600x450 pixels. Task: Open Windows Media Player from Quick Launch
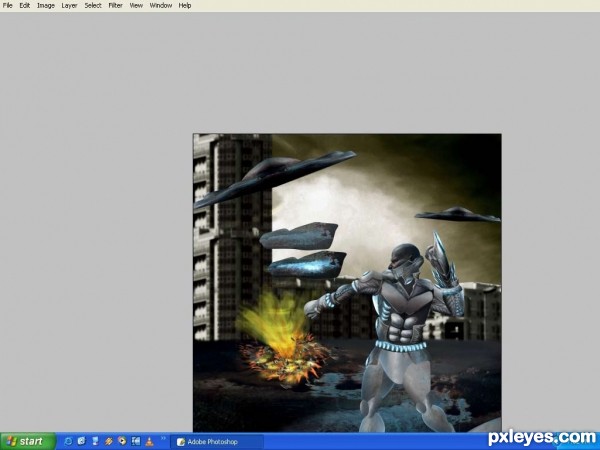coord(122,442)
